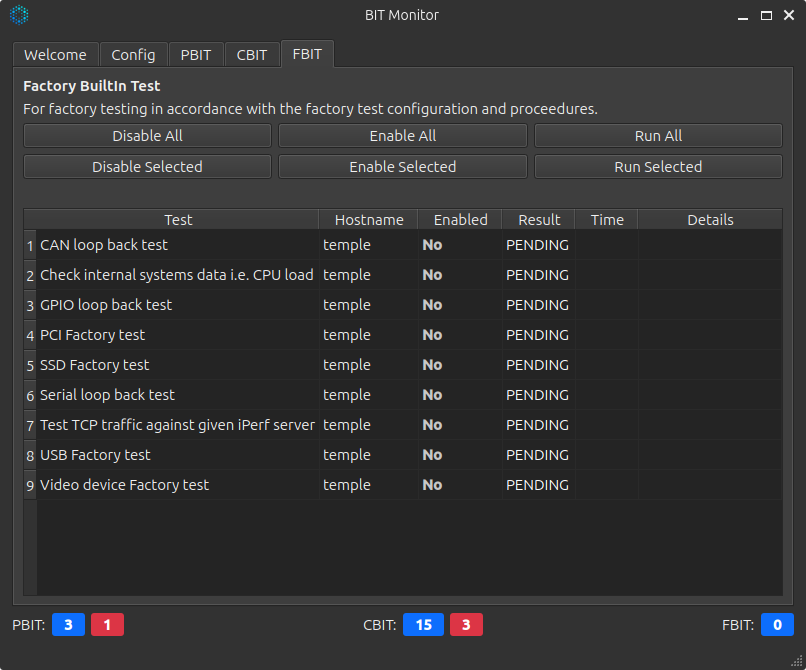The image size is (806, 670).
Task: Maximize the BIT Monitor window
Action: pos(766,15)
